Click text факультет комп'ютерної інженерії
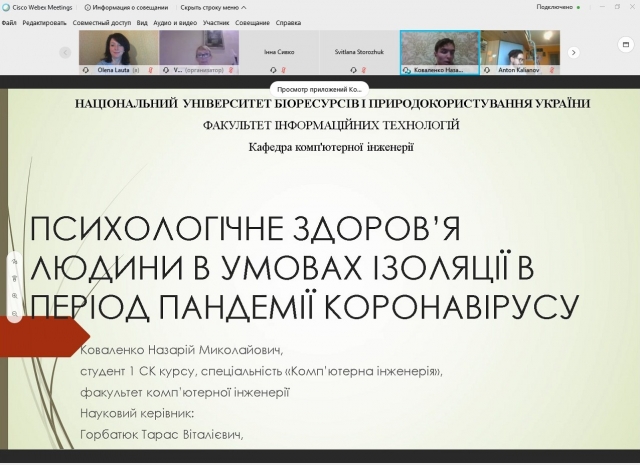The height and width of the screenshot is (465, 640). 185,392
